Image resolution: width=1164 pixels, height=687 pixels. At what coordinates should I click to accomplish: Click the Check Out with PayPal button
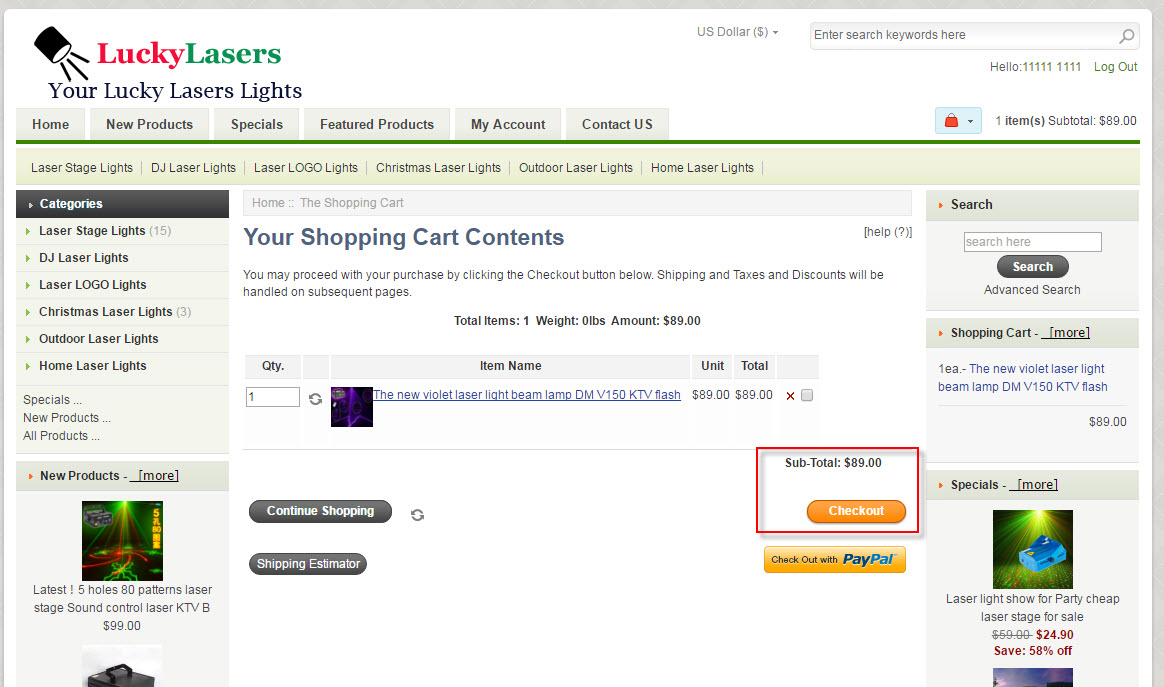(834, 560)
